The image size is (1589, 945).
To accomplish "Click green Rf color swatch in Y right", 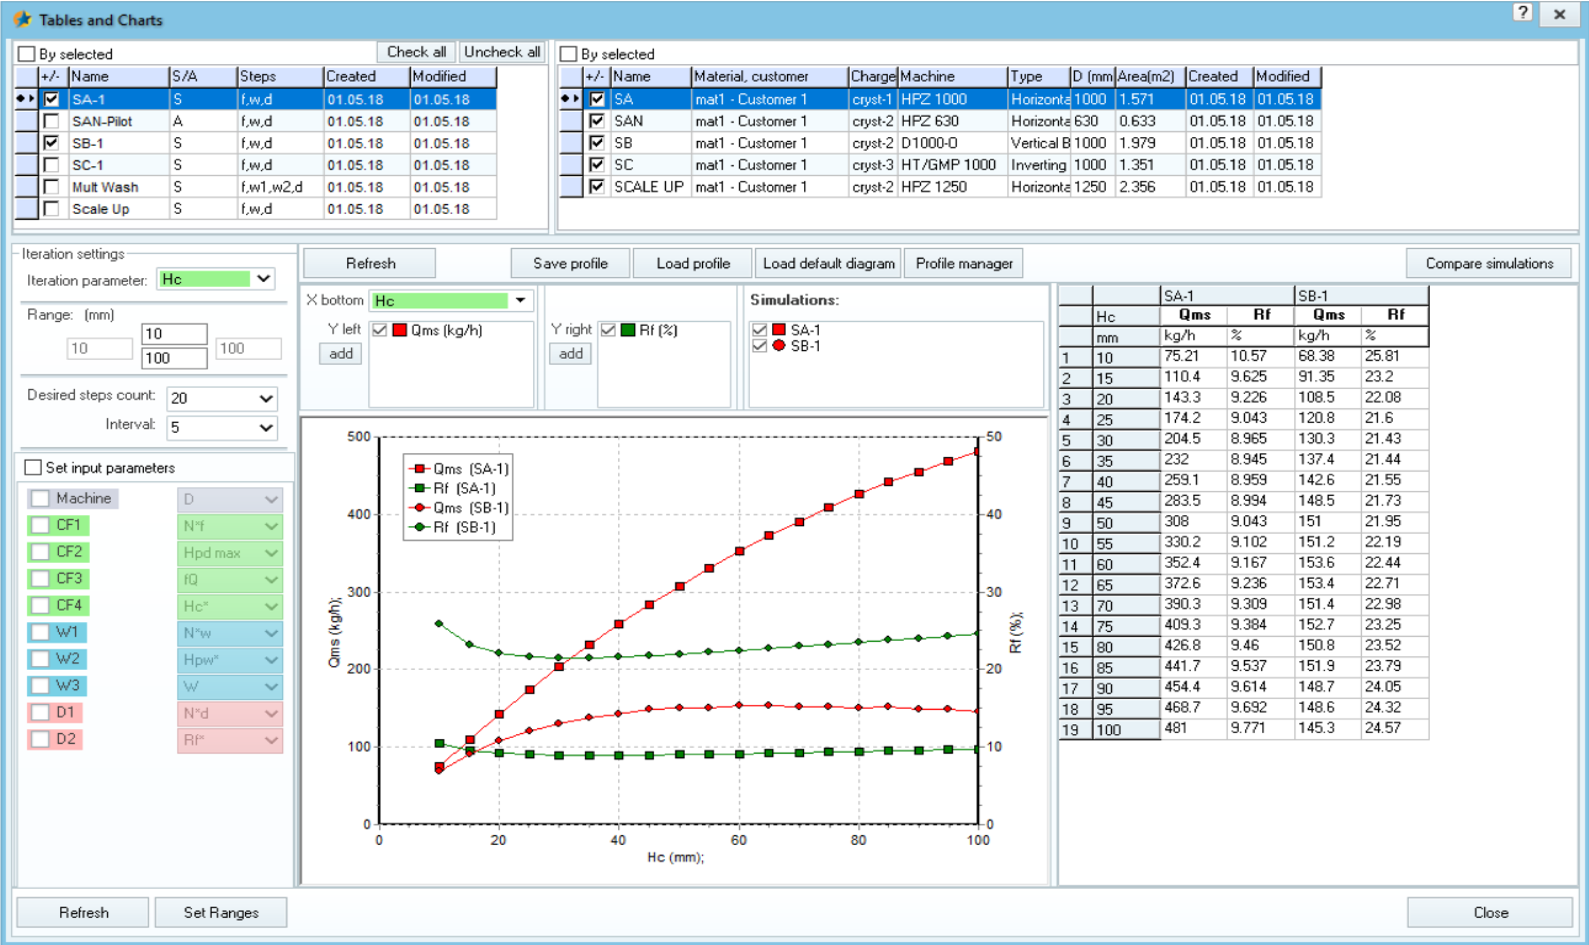I will click(x=628, y=330).
